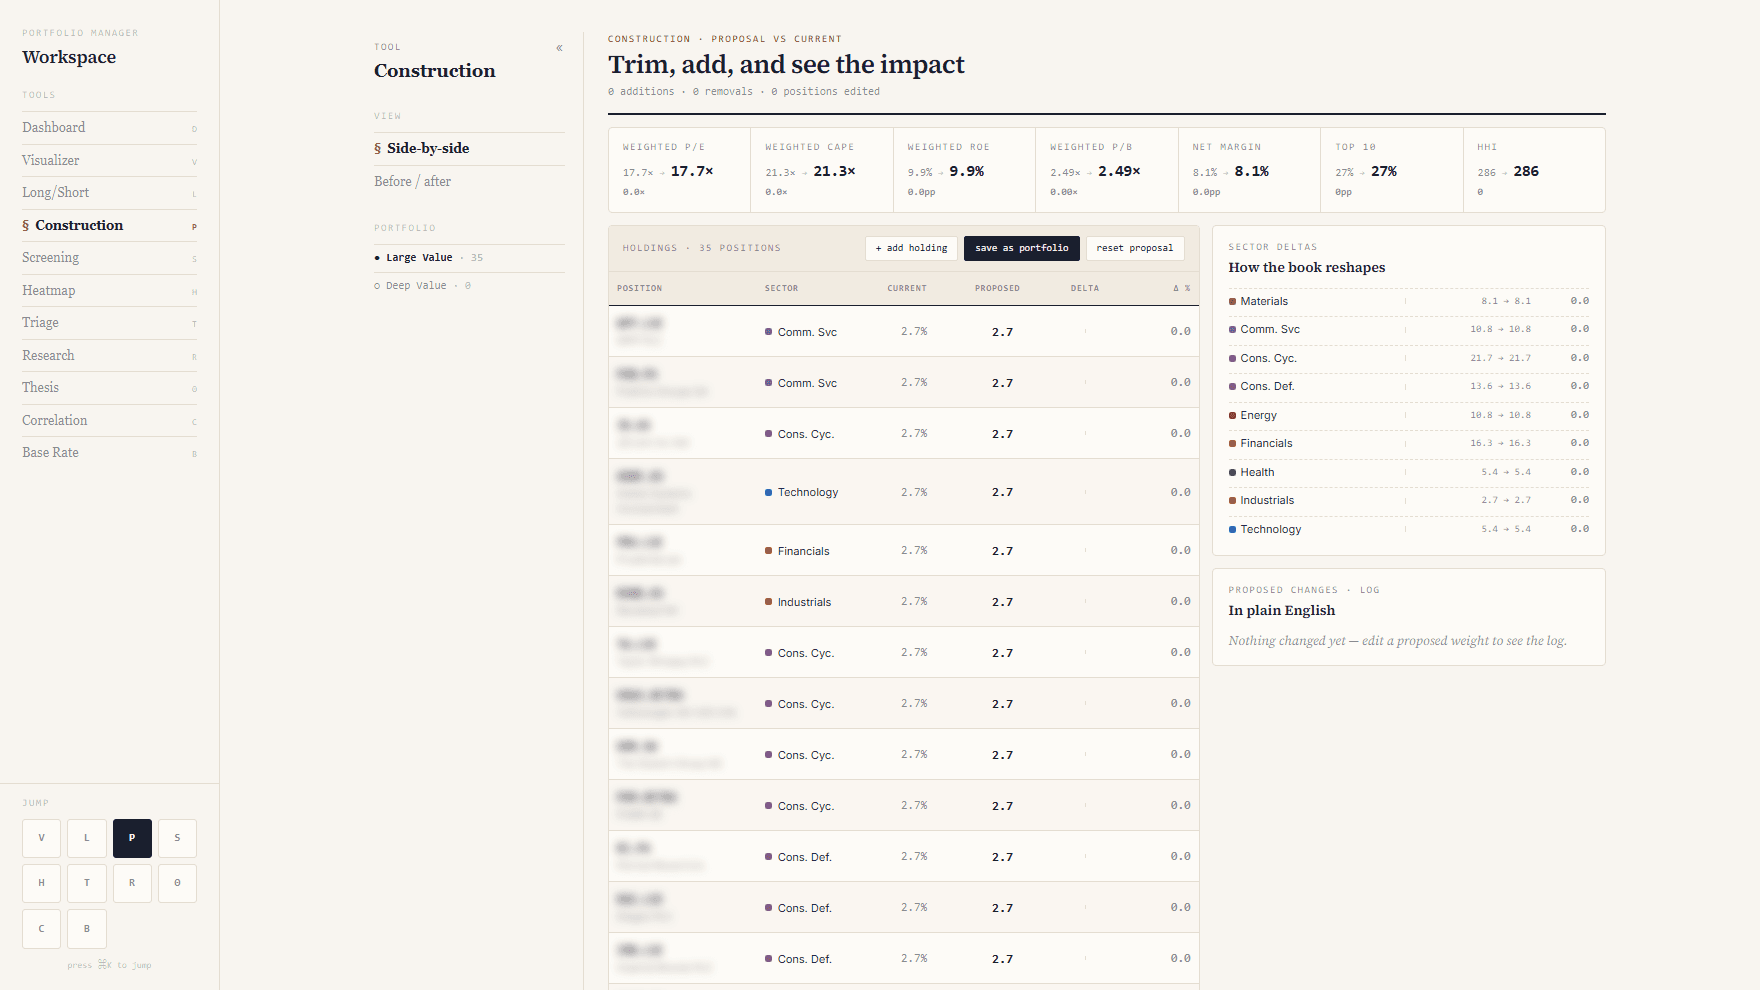
Task: Click the Industrials sector cell in holdings
Action: coord(798,602)
